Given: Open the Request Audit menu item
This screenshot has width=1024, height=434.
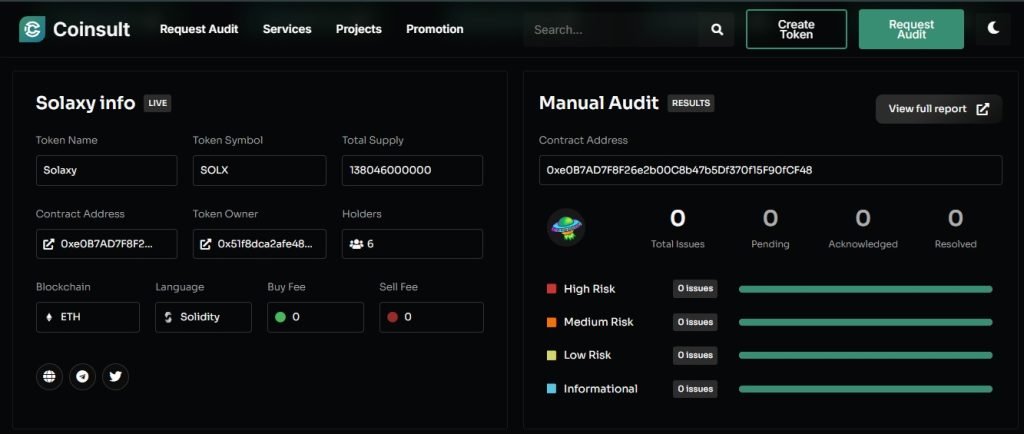Looking at the screenshot, I should tap(199, 29).
